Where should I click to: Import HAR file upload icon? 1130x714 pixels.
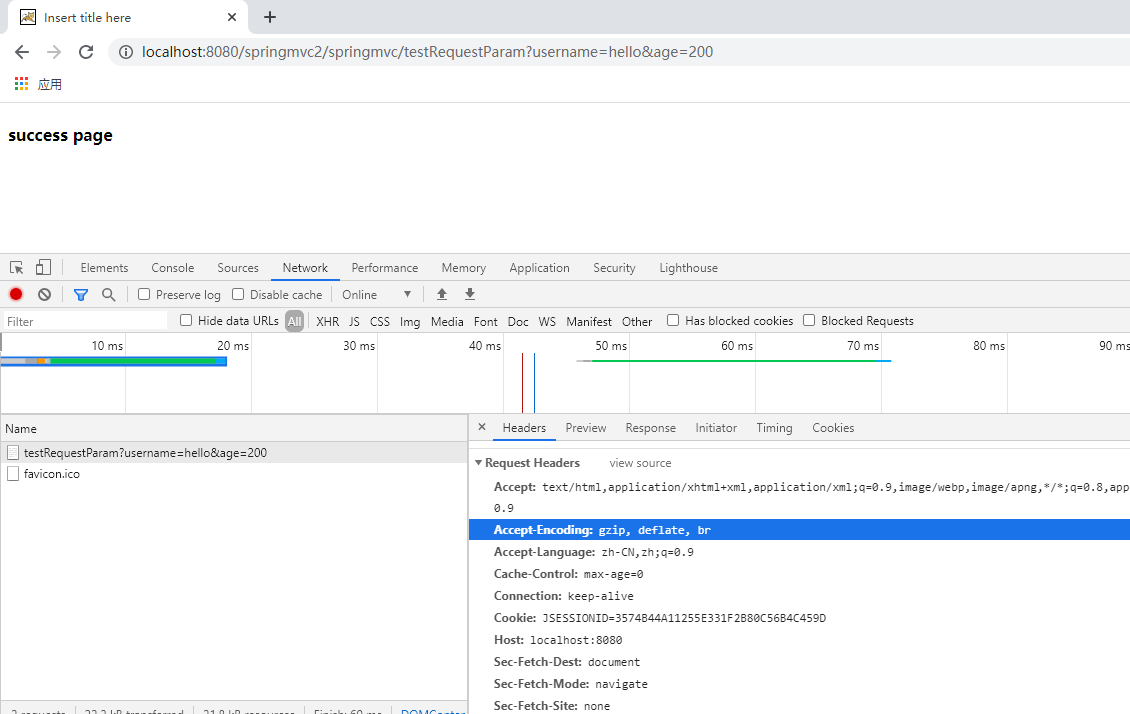click(x=442, y=294)
